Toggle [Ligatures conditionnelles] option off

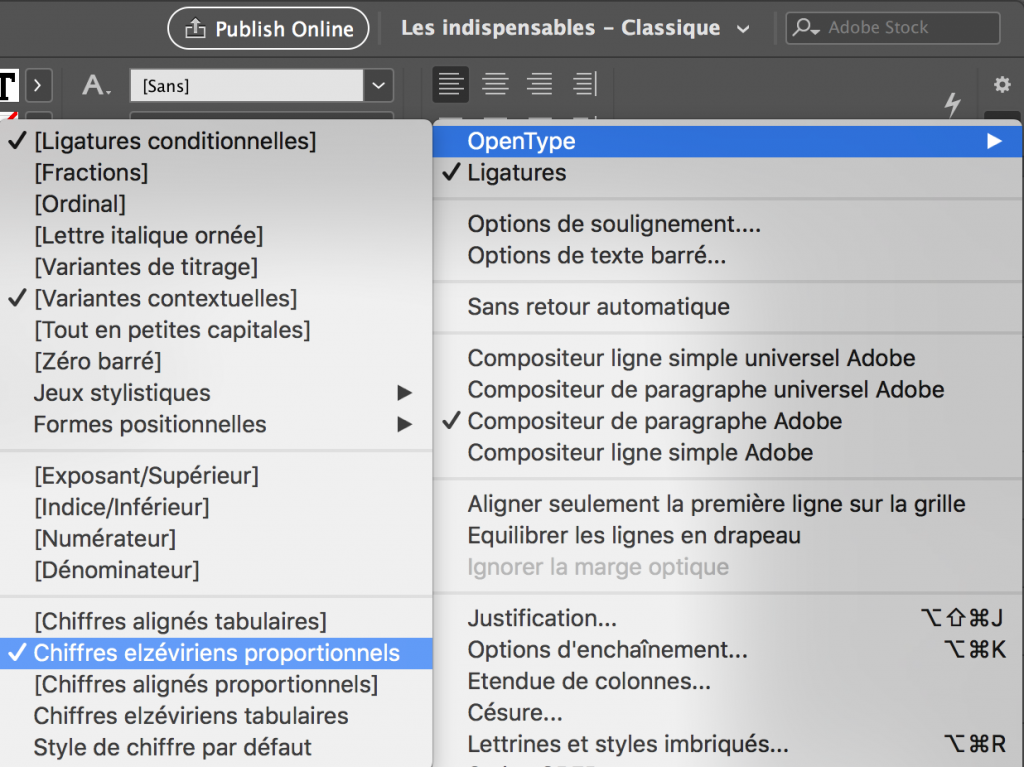pyautogui.click(x=175, y=141)
